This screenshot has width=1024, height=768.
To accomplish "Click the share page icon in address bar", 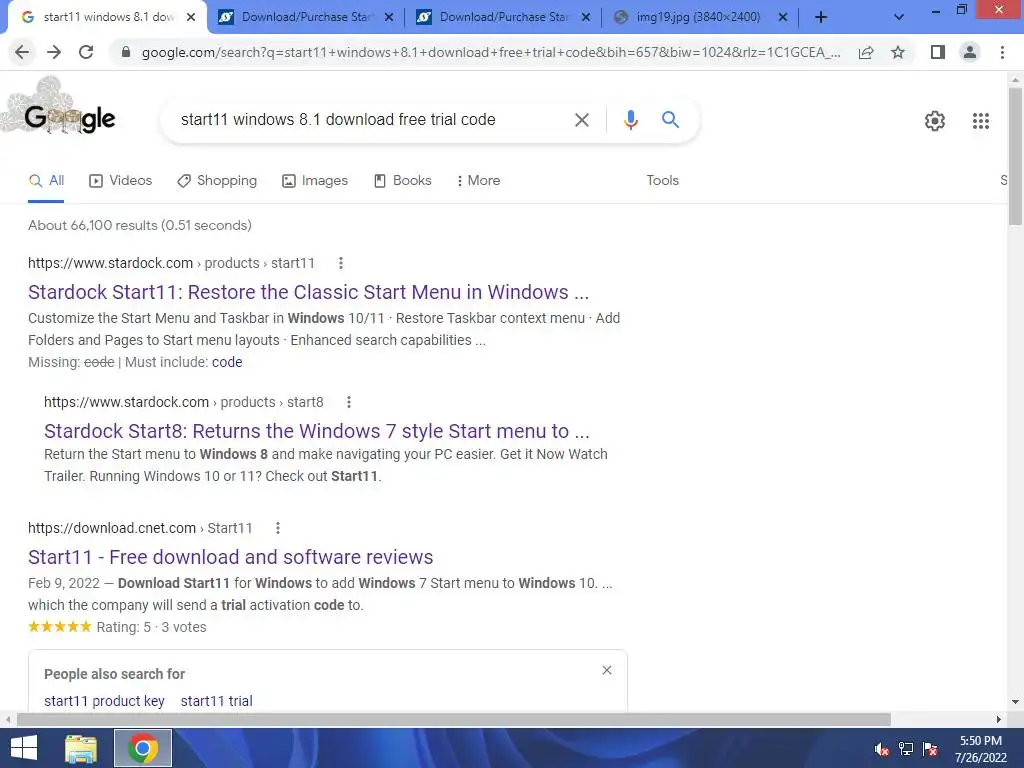I will 866,52.
